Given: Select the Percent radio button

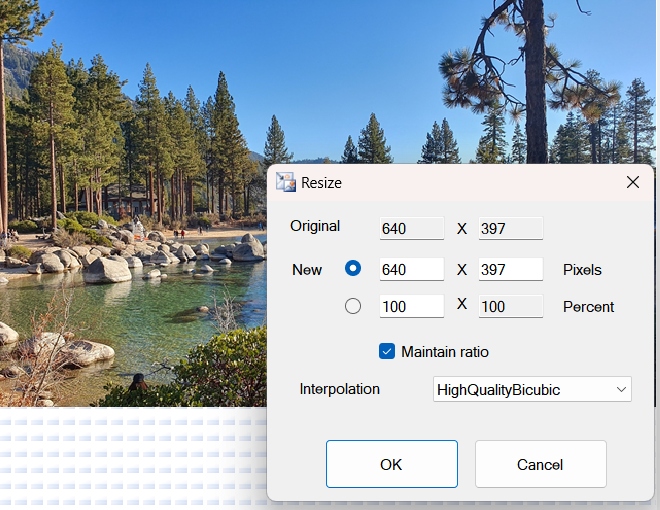Looking at the screenshot, I should [x=353, y=306].
